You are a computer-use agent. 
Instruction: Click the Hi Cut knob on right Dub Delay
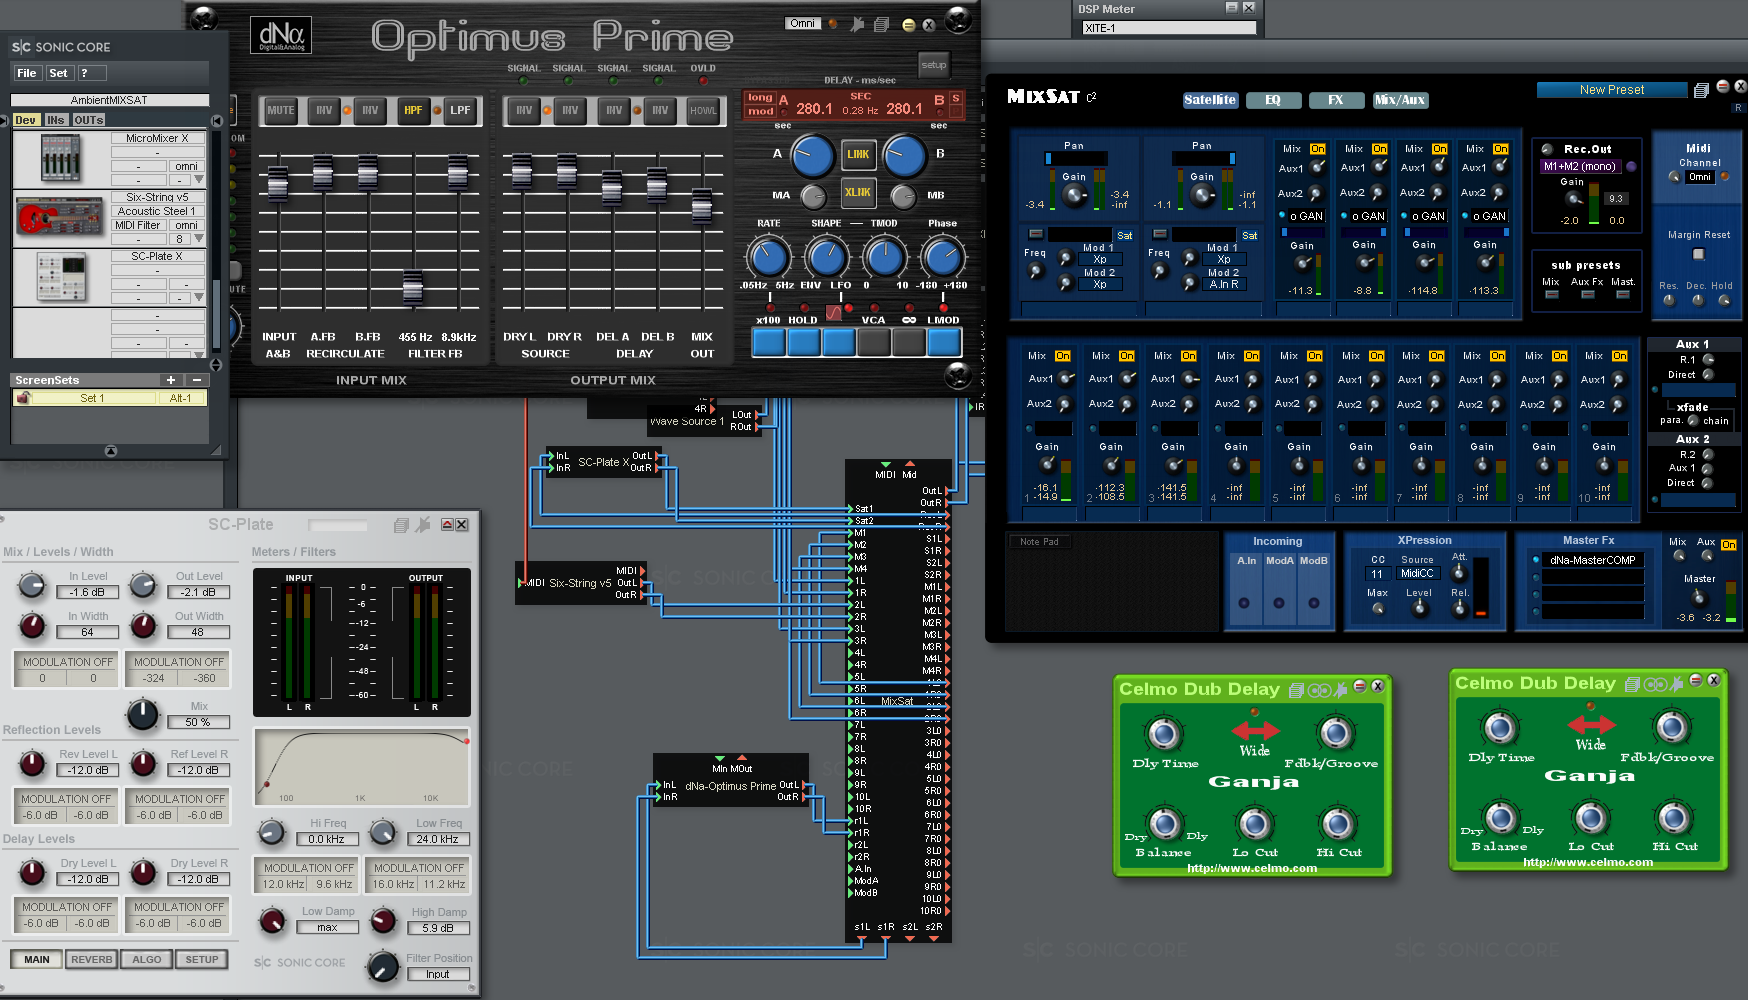[1674, 817]
